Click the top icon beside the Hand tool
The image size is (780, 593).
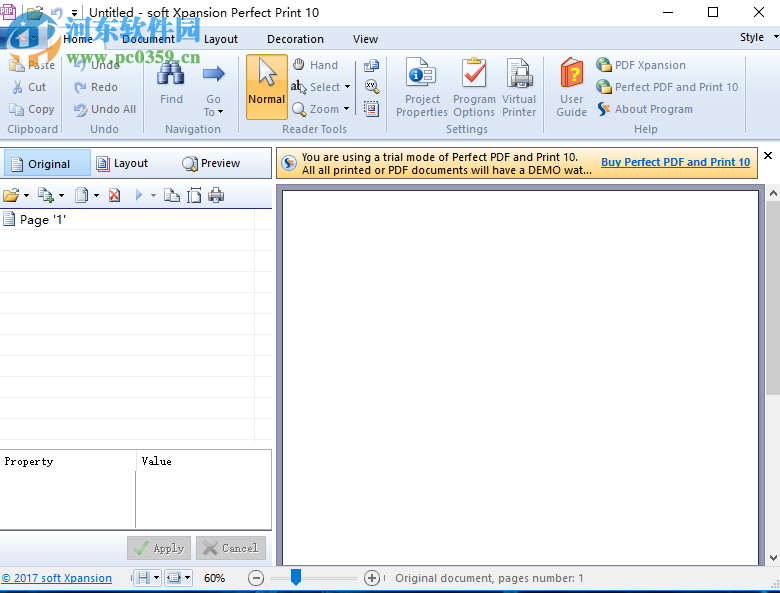point(372,65)
